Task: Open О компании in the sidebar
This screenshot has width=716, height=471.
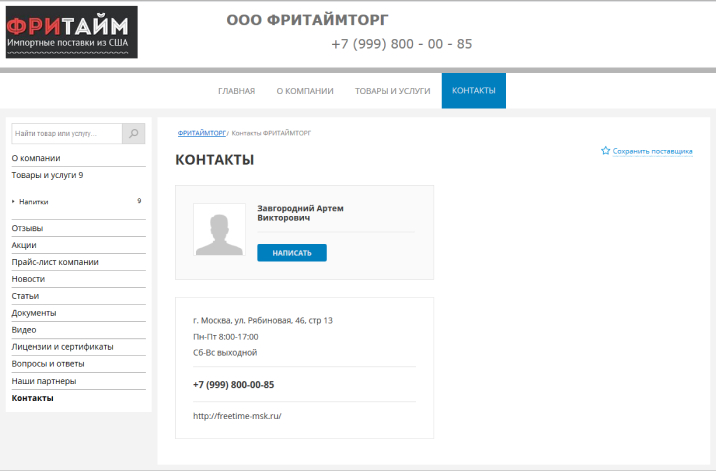Action: point(36,158)
